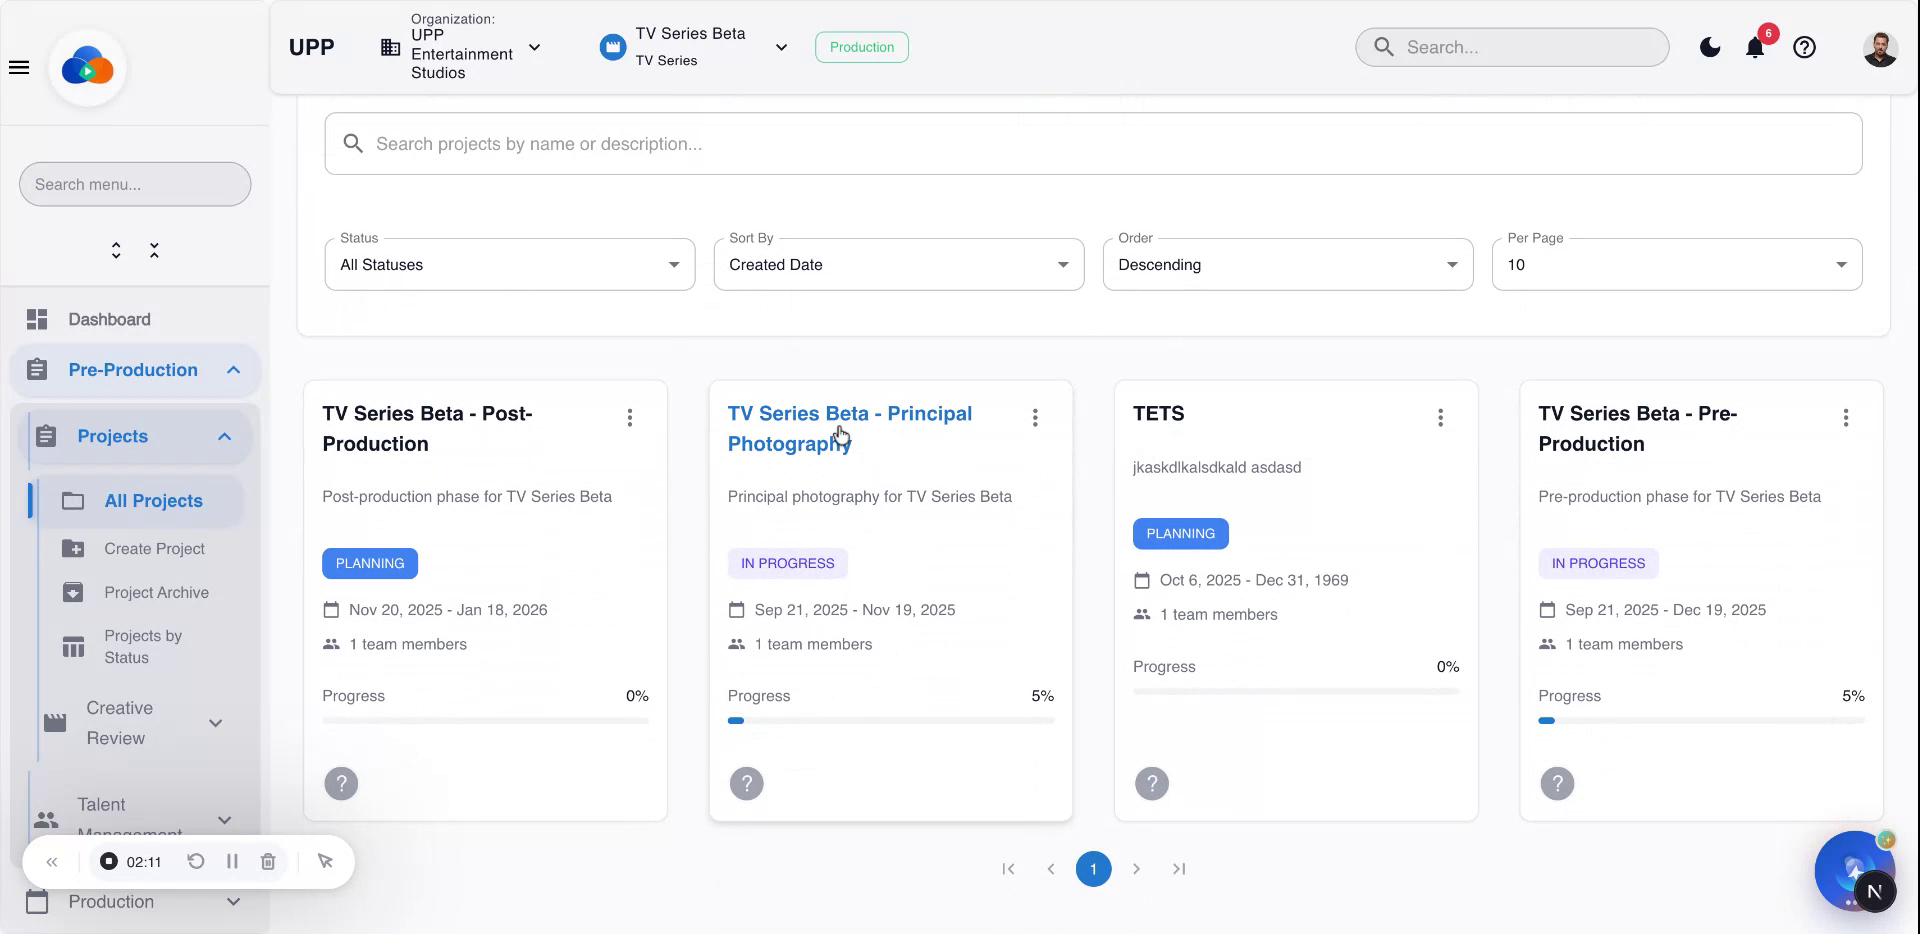The width and height of the screenshot is (1920, 934).
Task: Delete the recording with trash icon
Action: 268,861
